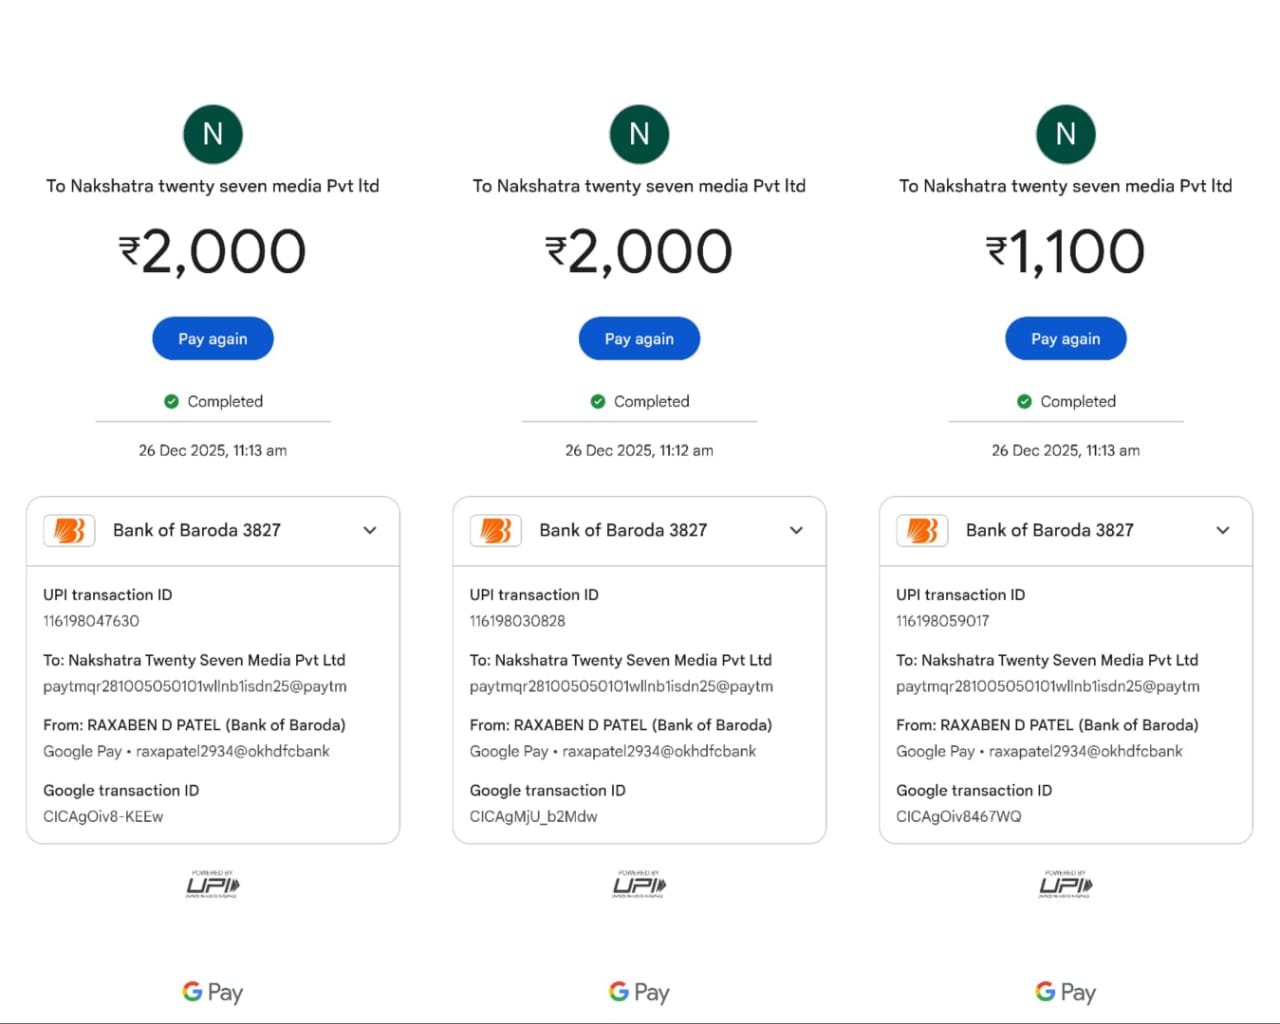Click the Google Pay logo under the middle receipt
This screenshot has height=1024, width=1280.
(639, 992)
